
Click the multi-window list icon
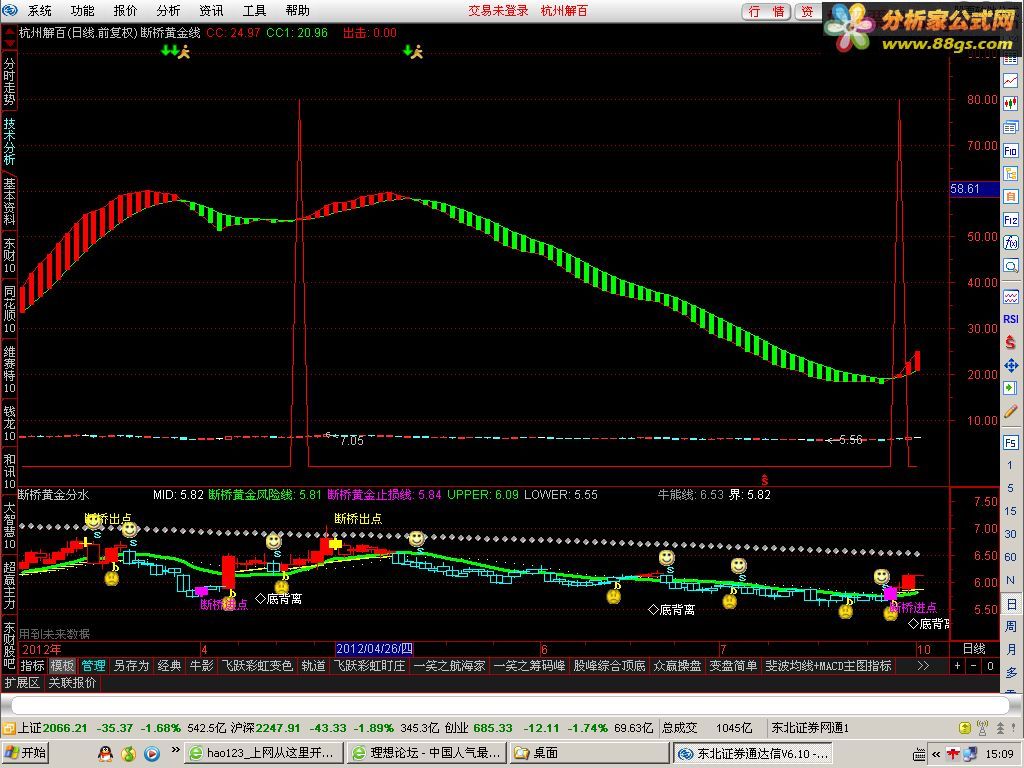tap(1010, 127)
